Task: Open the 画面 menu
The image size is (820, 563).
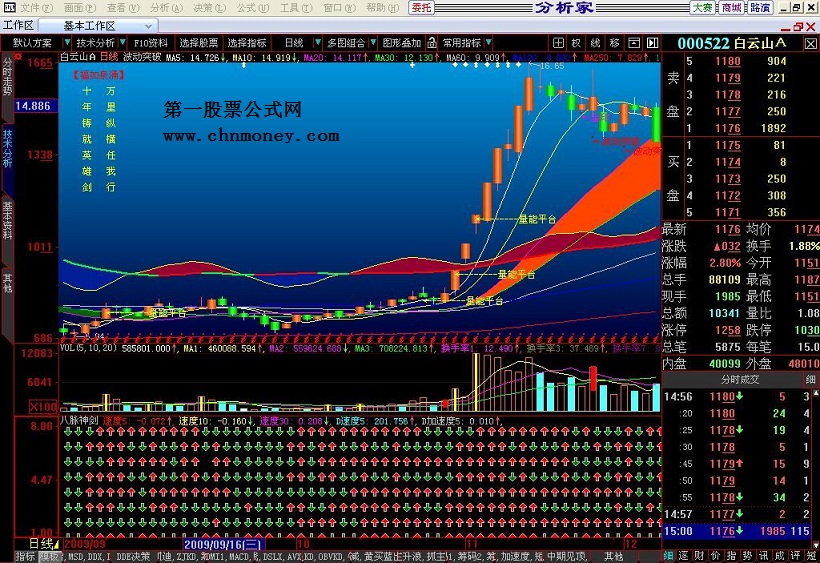Action: [x=79, y=8]
